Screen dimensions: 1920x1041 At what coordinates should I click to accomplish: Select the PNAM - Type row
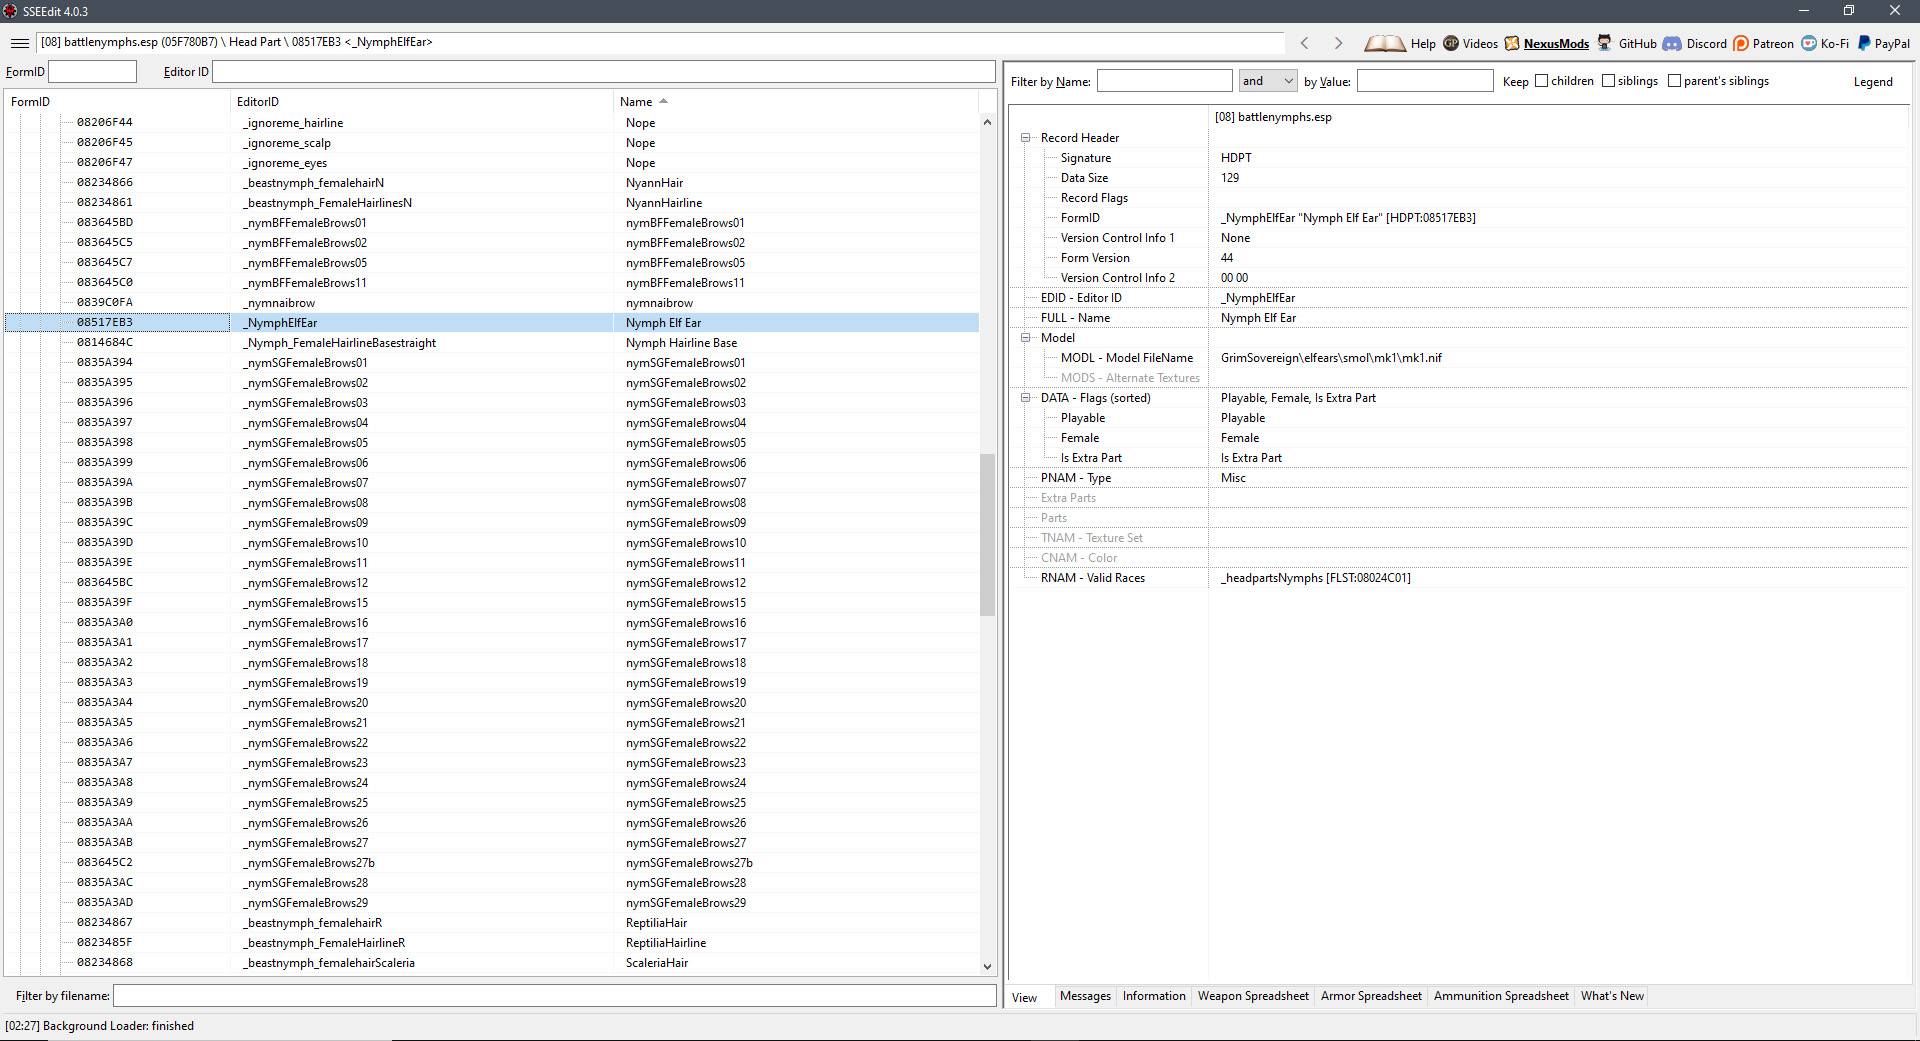click(1458, 478)
